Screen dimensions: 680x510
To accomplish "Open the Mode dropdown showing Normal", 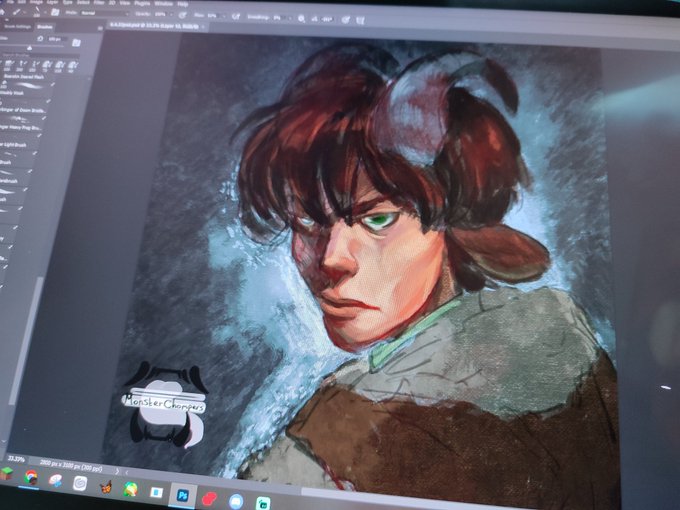I will pyautogui.click(x=103, y=13).
